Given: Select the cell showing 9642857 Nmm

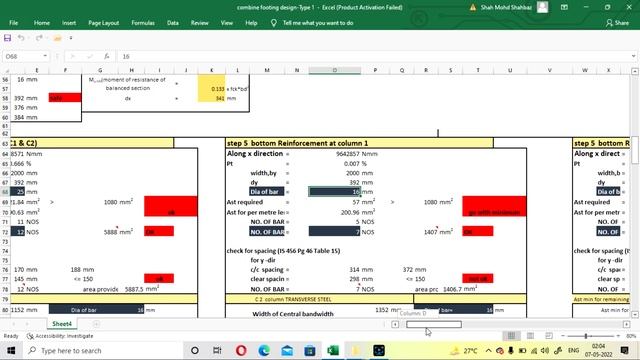Looking at the screenshot, I should coord(335,154).
